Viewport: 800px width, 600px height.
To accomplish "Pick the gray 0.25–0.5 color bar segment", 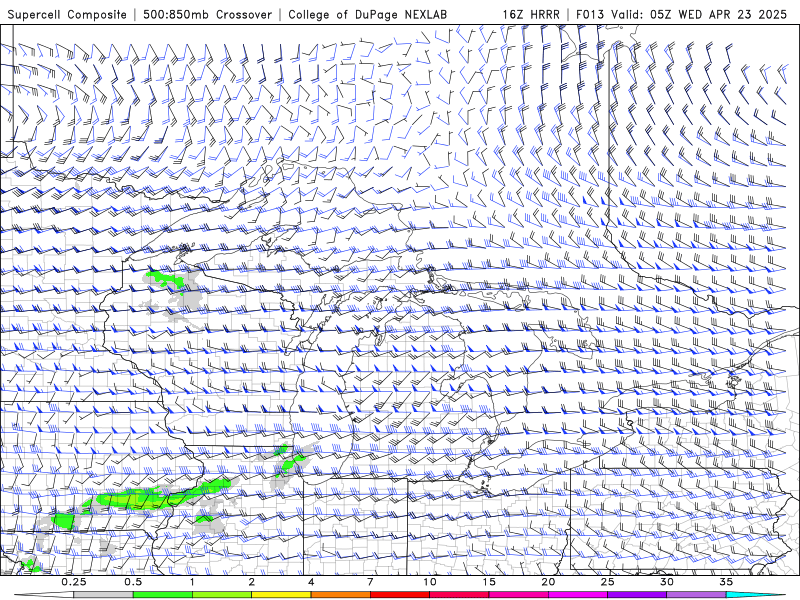I will pyautogui.click(x=104, y=595).
